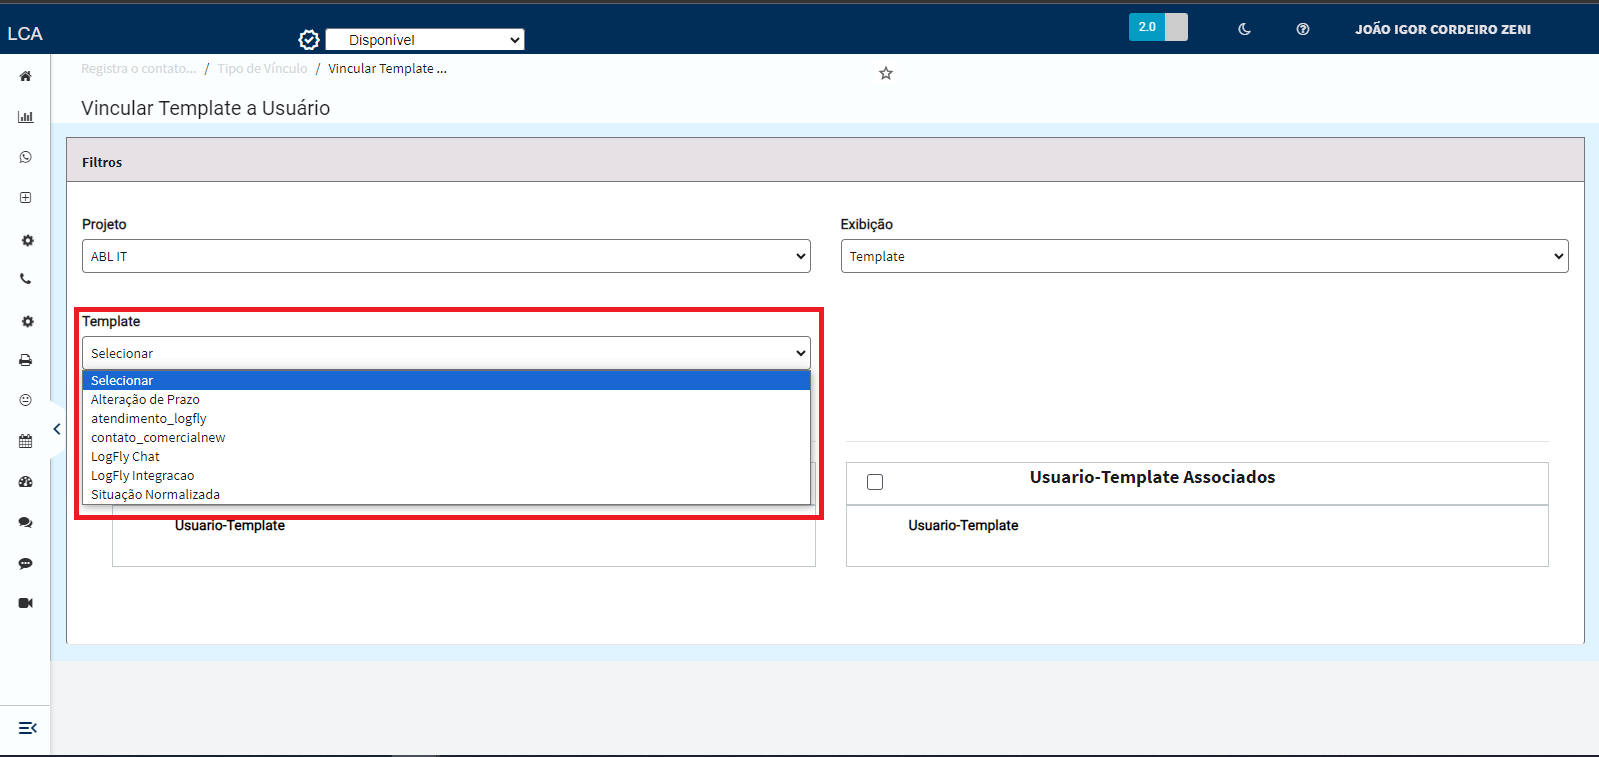This screenshot has height=757, width=1599.
Task: Click Usuario-Template column header below dropdown list
Action: 230,526
